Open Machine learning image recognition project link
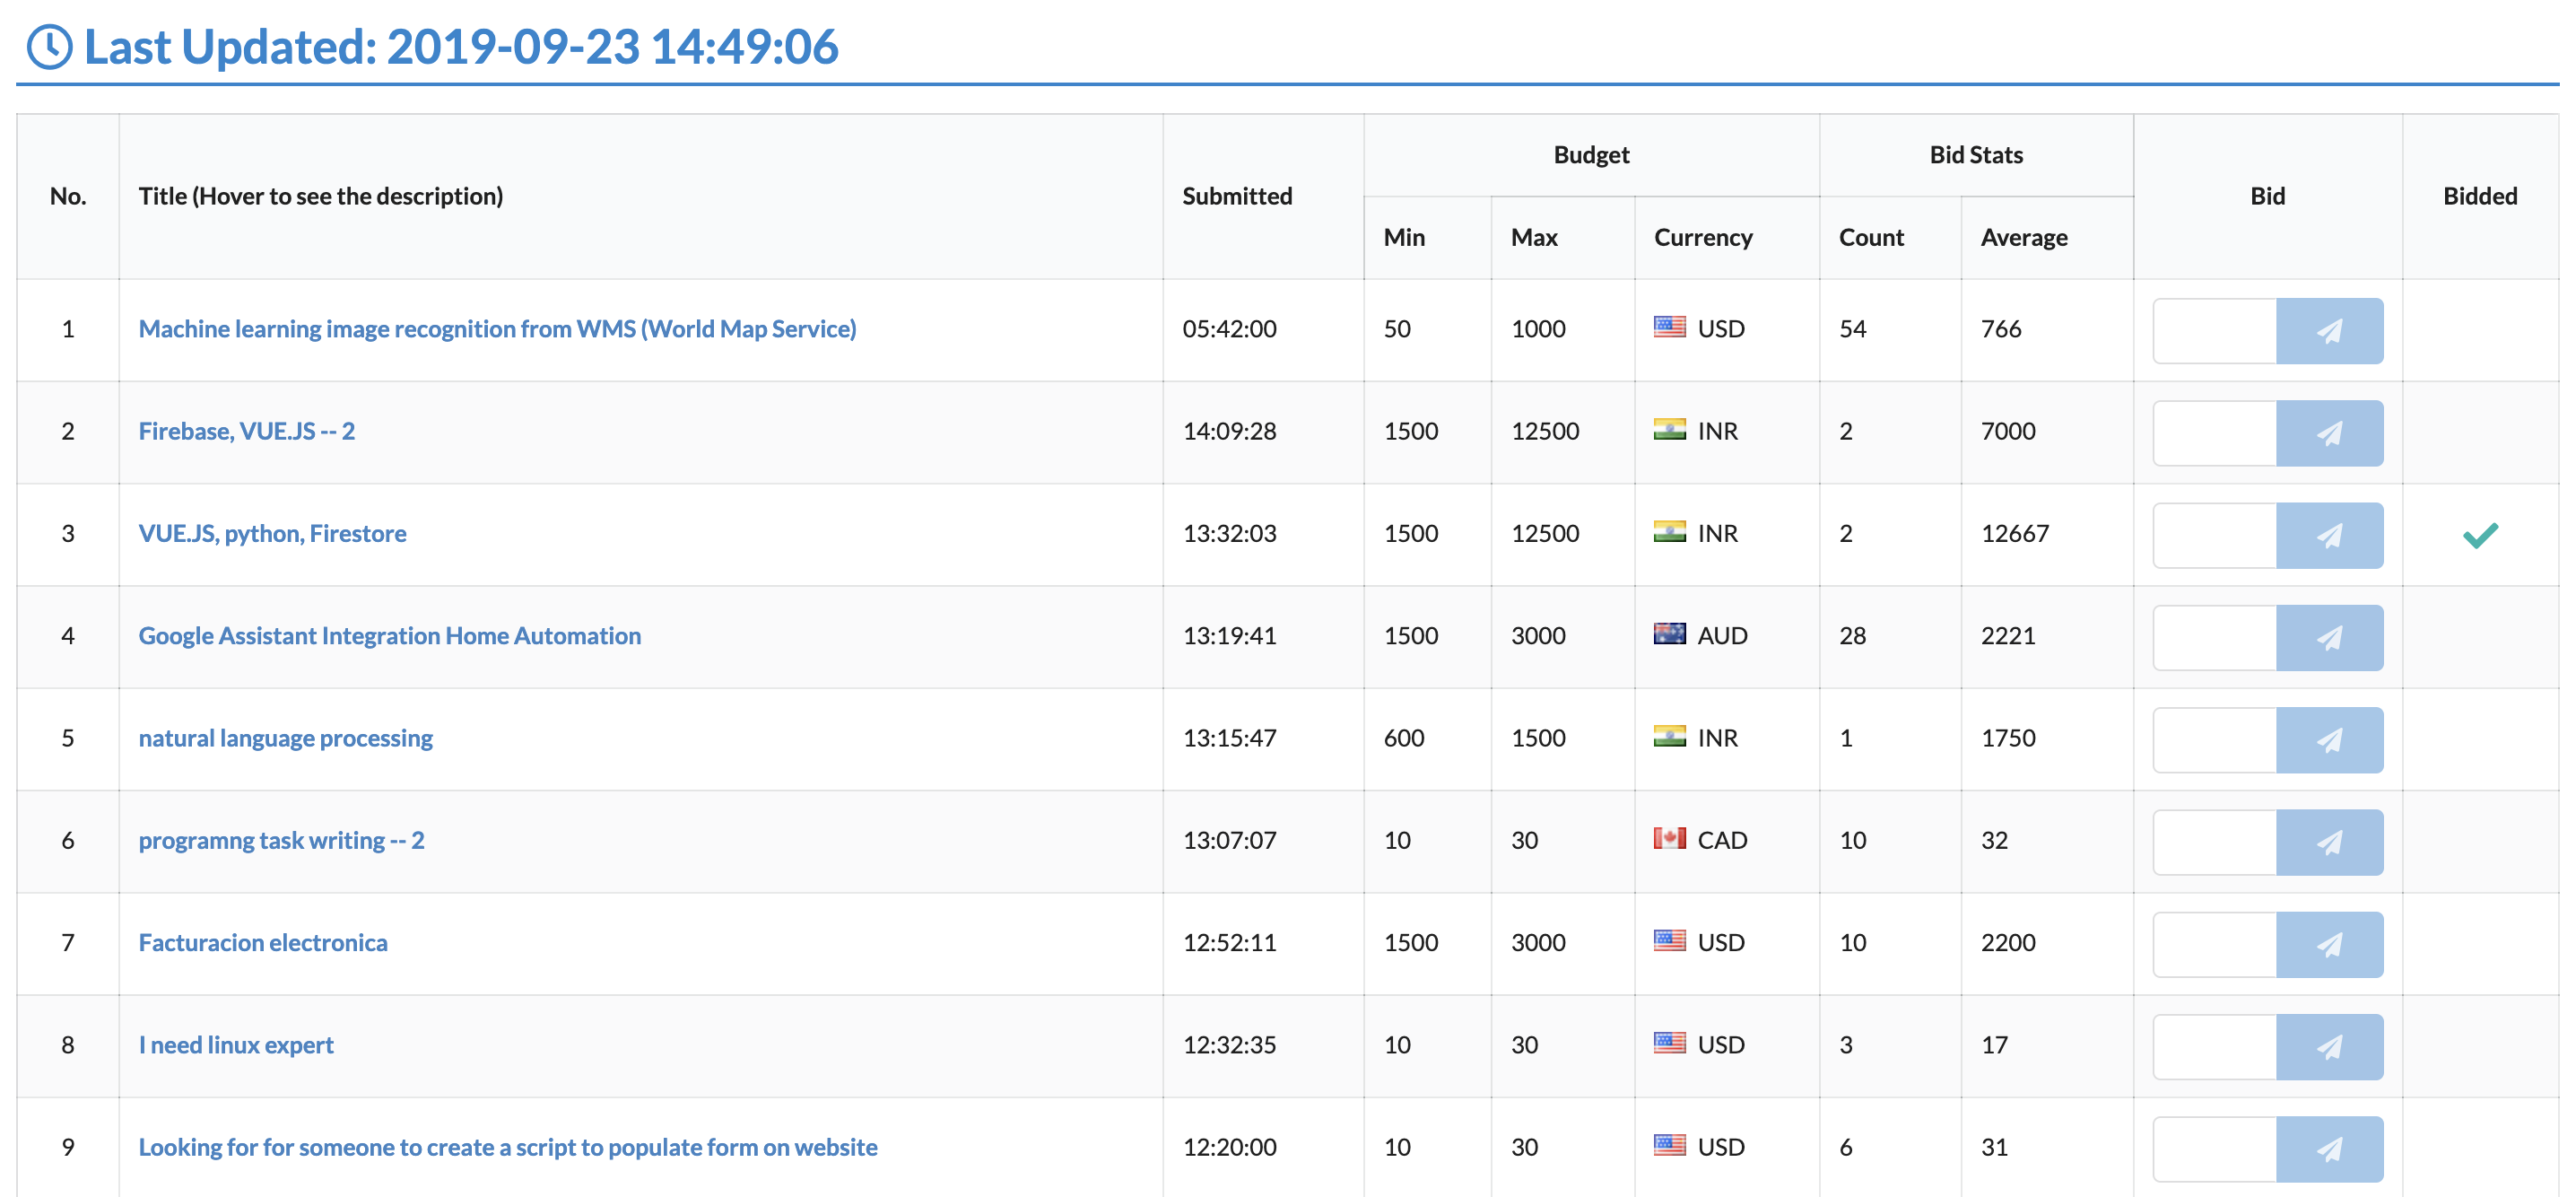 [497, 329]
